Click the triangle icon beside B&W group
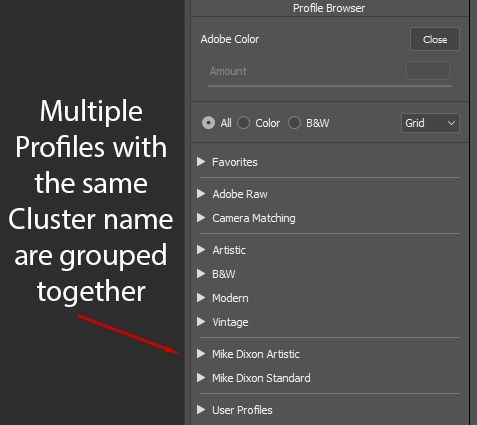Viewport: 477px width, 425px height. (x=201, y=274)
